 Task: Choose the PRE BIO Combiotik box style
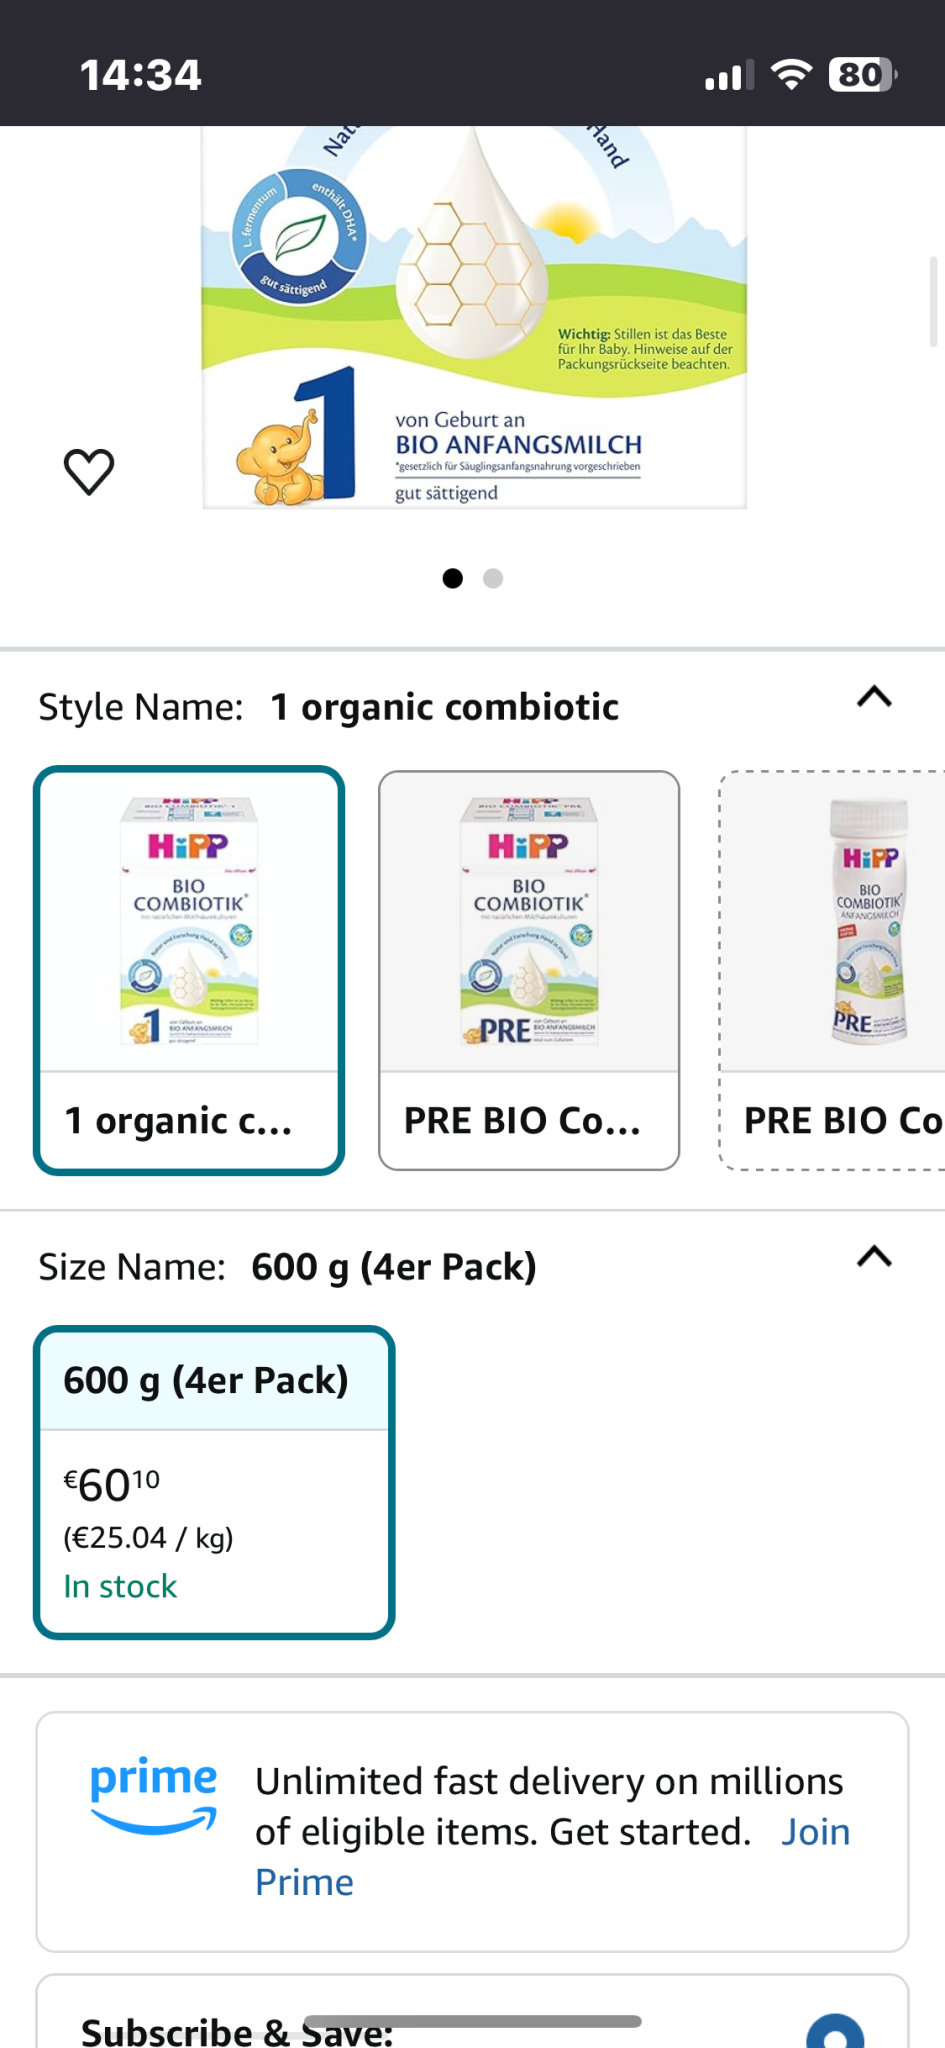pos(529,970)
